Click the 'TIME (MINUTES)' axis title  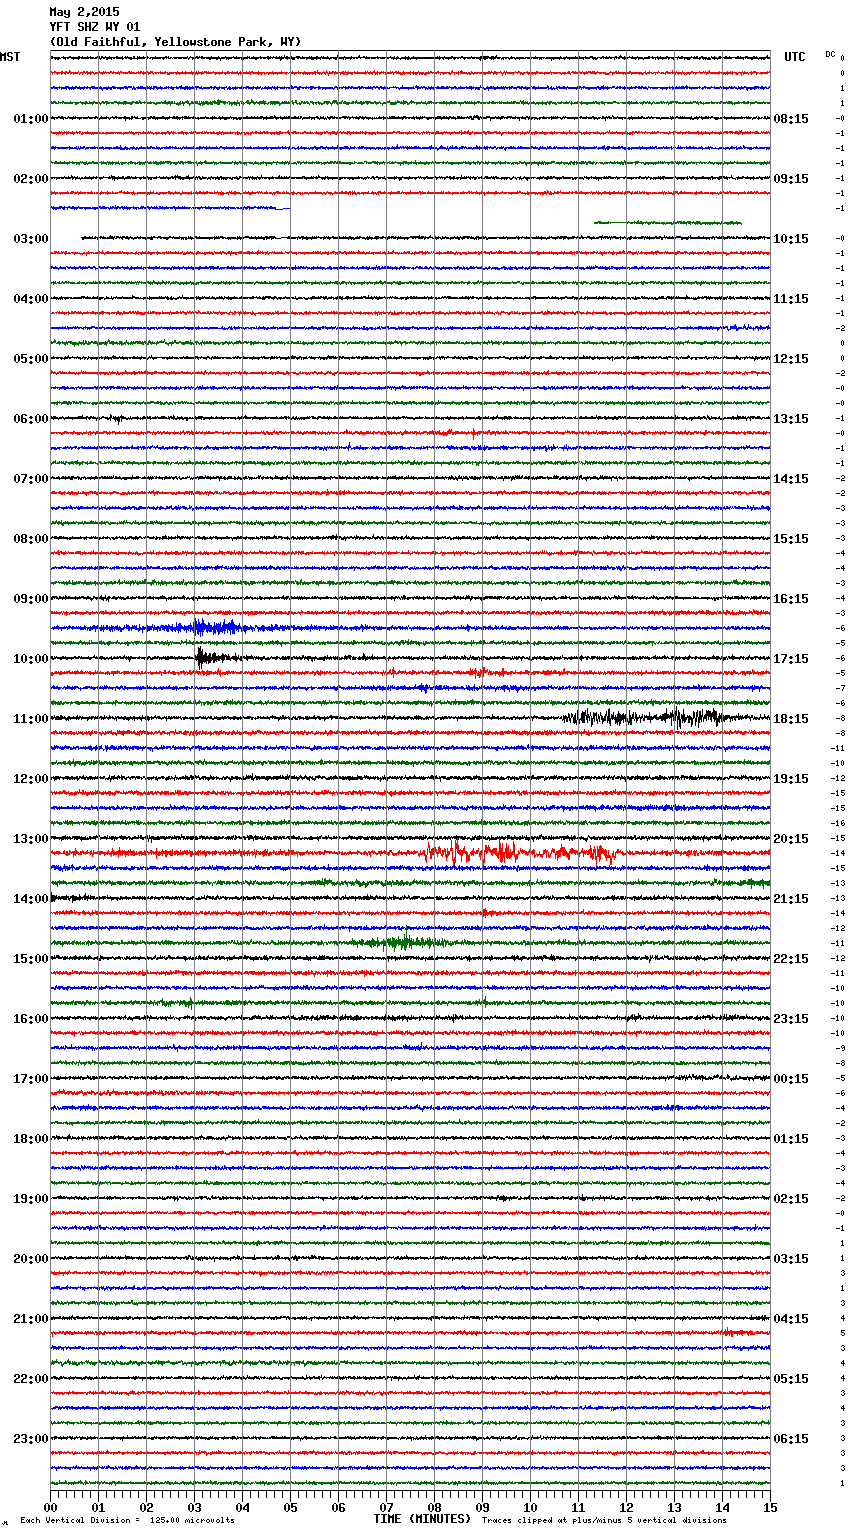(x=422, y=1519)
